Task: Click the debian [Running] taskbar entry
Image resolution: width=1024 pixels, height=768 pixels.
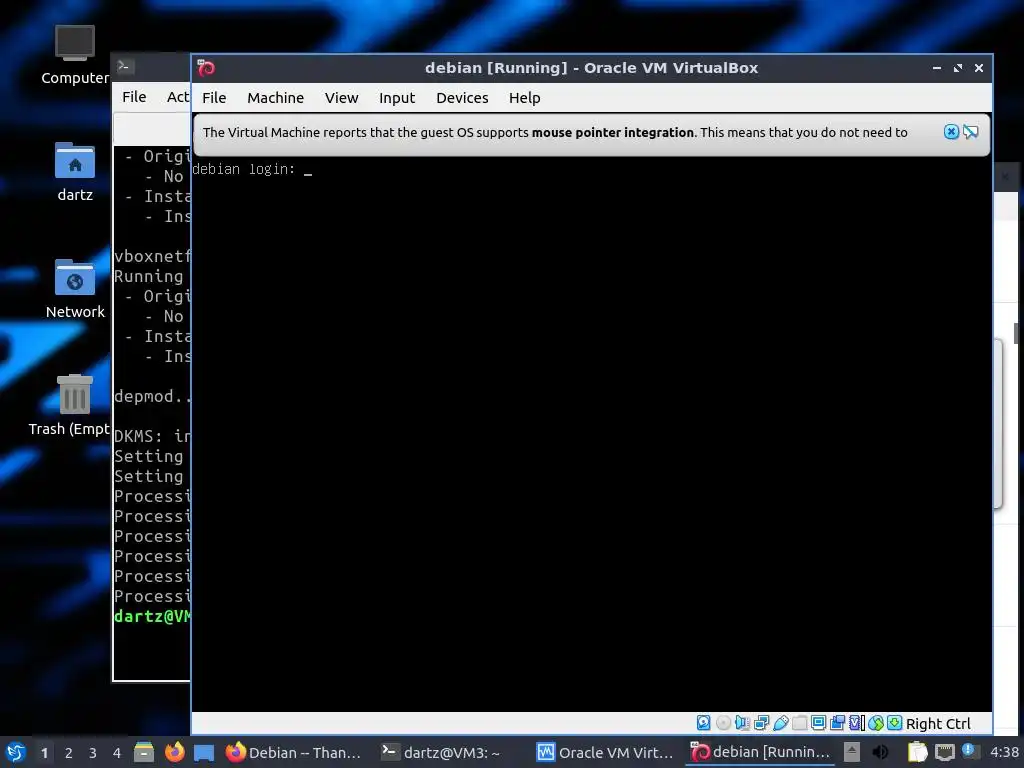Action: pyautogui.click(x=760, y=752)
